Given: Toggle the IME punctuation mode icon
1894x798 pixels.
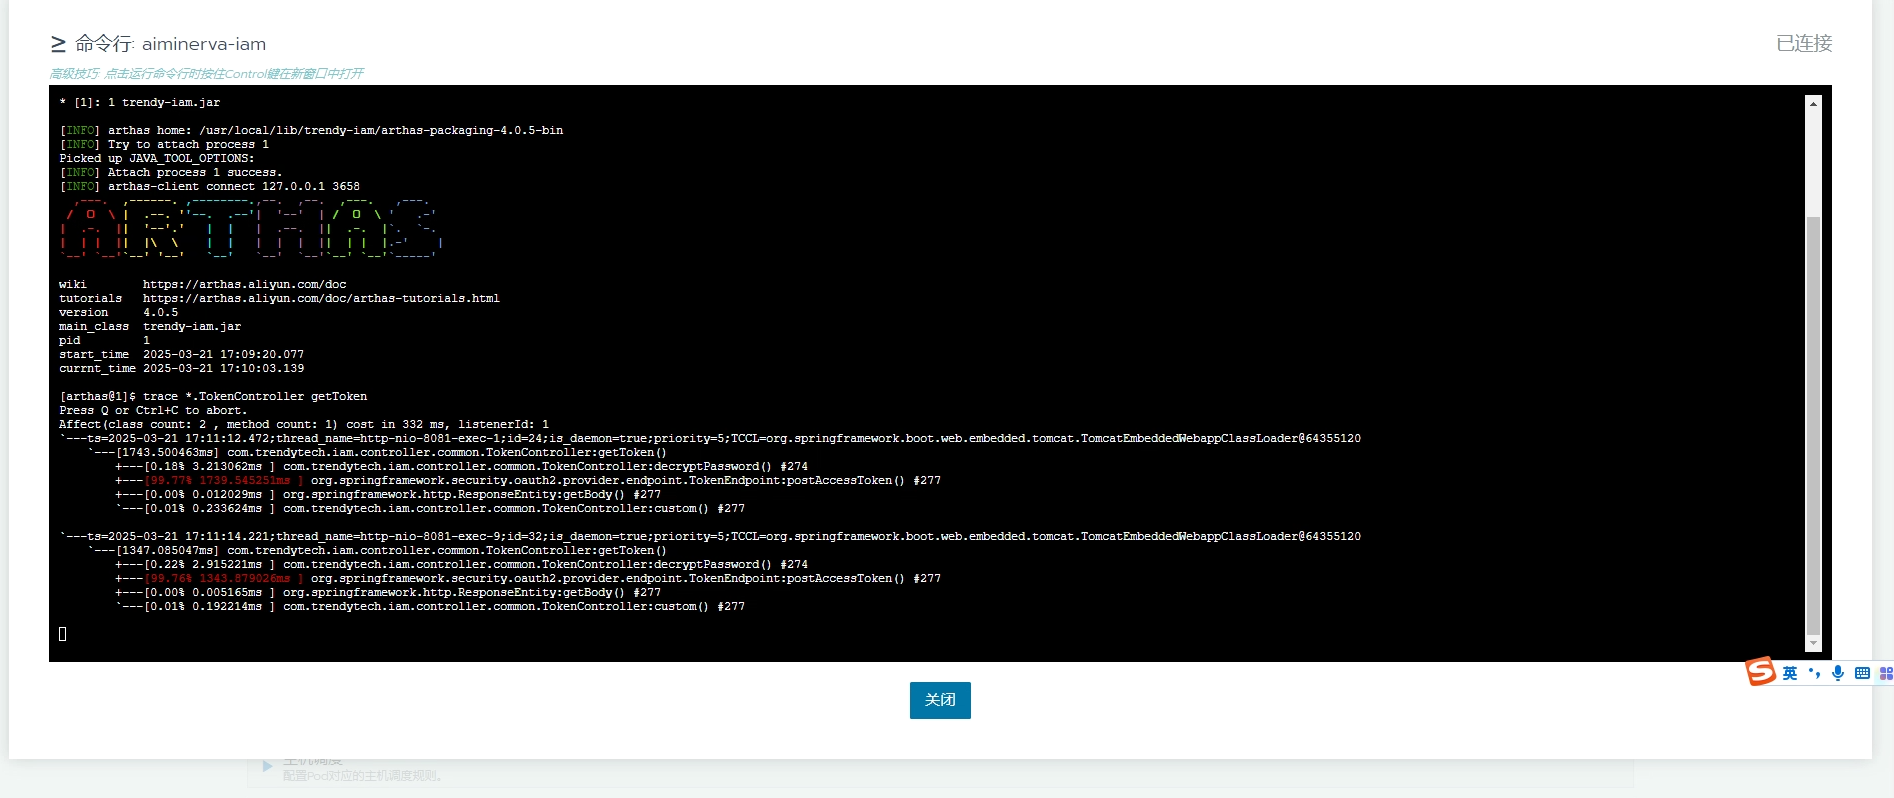Looking at the screenshot, I should click(1814, 673).
